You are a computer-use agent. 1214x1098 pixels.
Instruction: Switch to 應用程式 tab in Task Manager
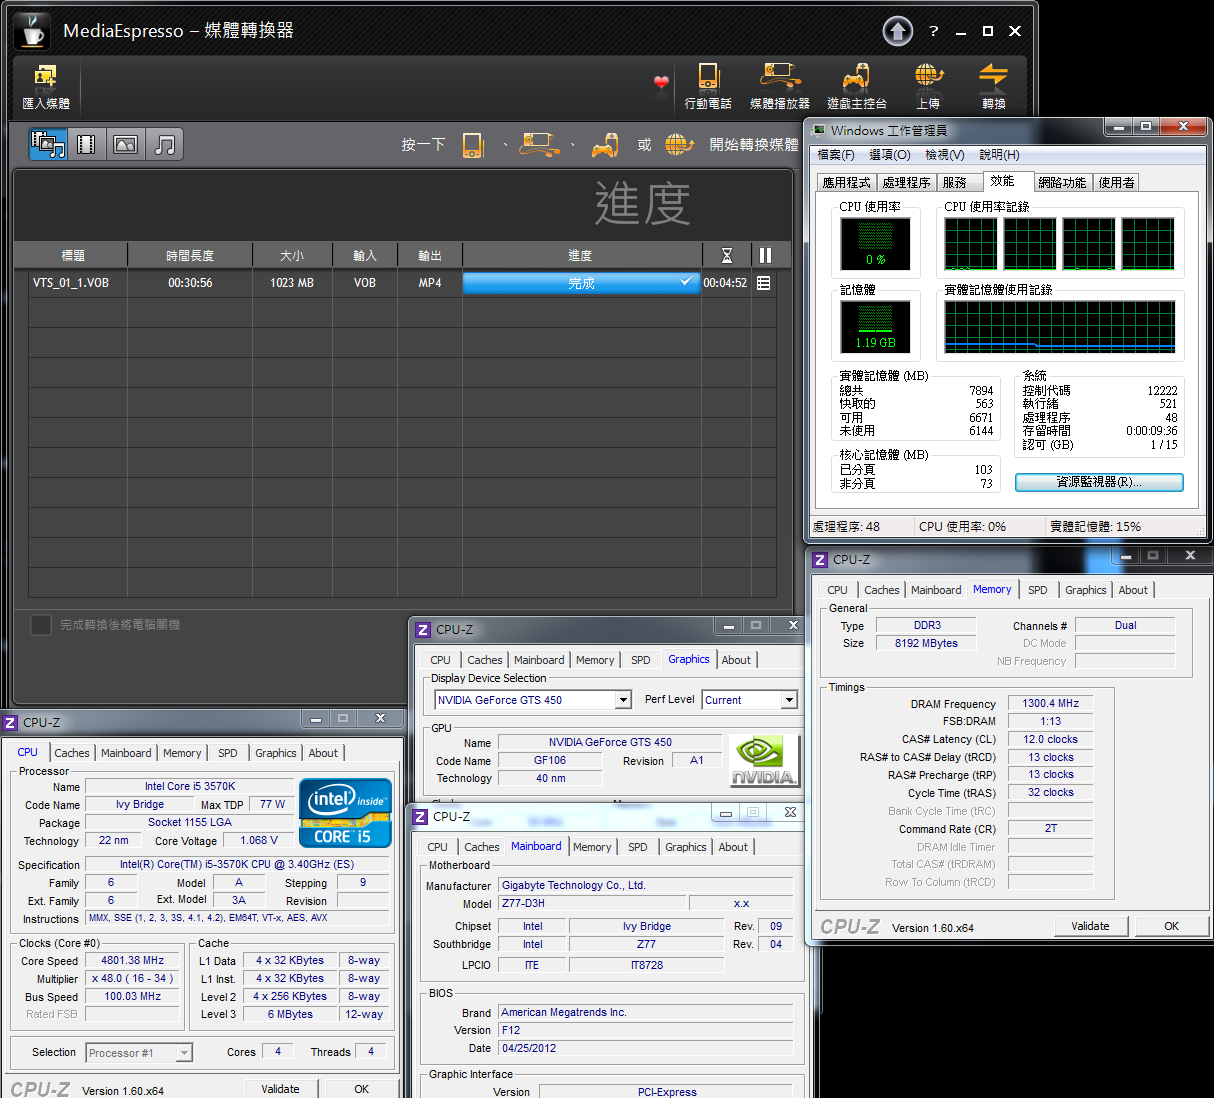(x=846, y=182)
